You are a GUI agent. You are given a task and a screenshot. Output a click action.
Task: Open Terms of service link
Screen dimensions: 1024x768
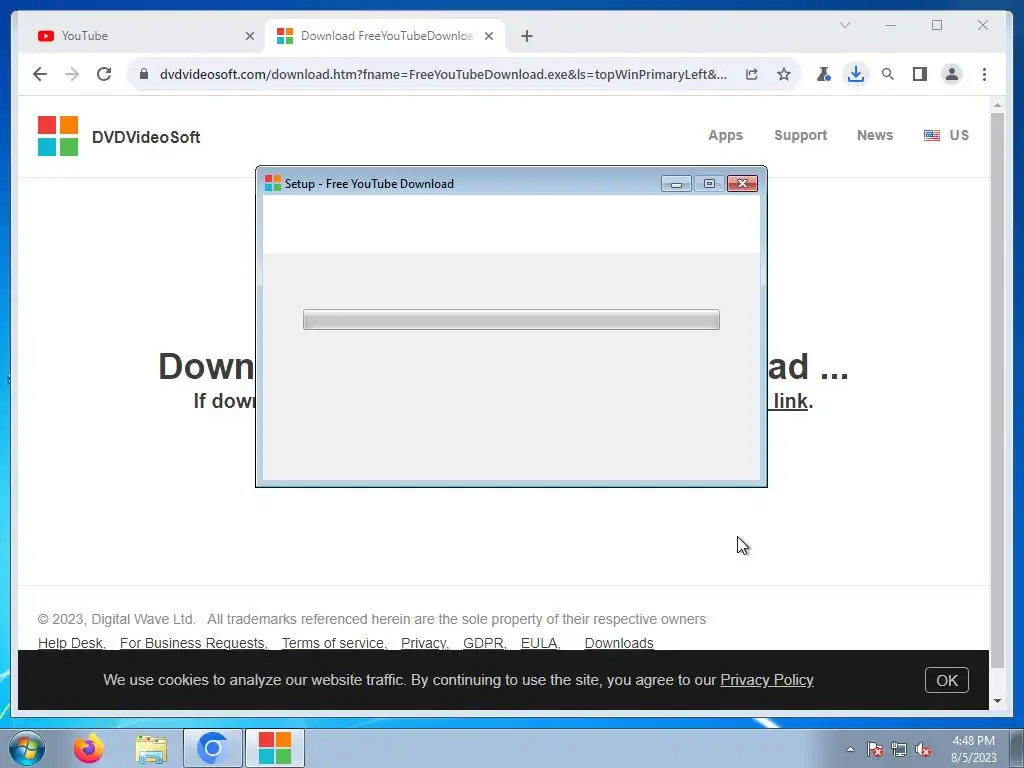(334, 643)
